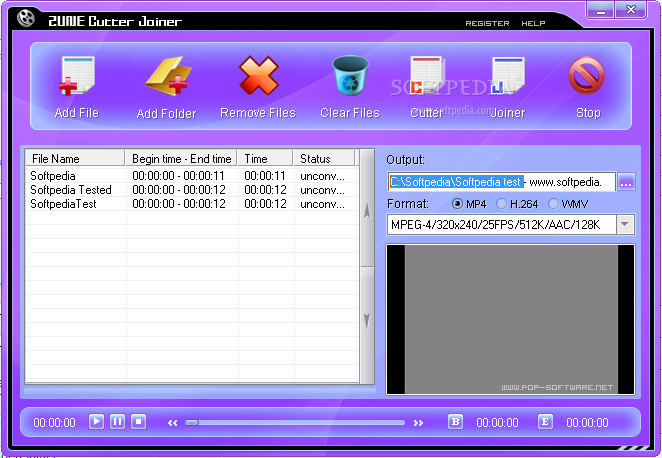Viewport: 662px width, 458px height.
Task: Click the Softpedia Tested status cell
Action: (322, 190)
